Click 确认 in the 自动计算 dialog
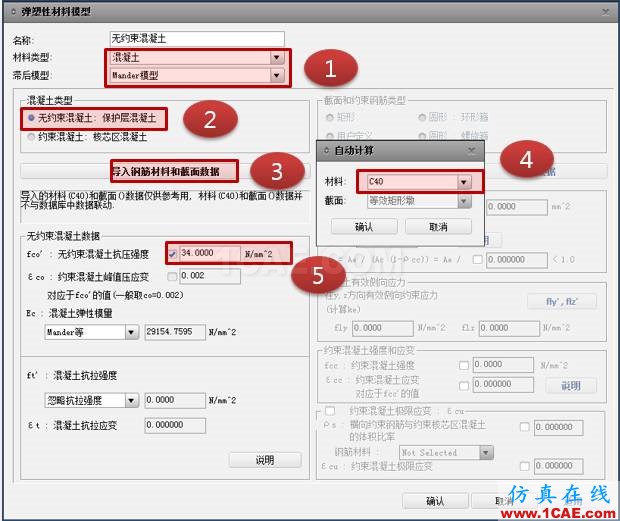 point(364,227)
